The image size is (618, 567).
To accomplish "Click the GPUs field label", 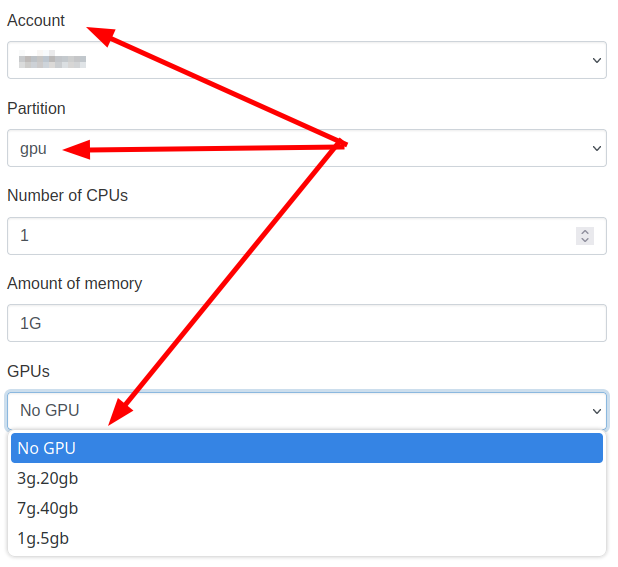I will [x=28, y=371].
